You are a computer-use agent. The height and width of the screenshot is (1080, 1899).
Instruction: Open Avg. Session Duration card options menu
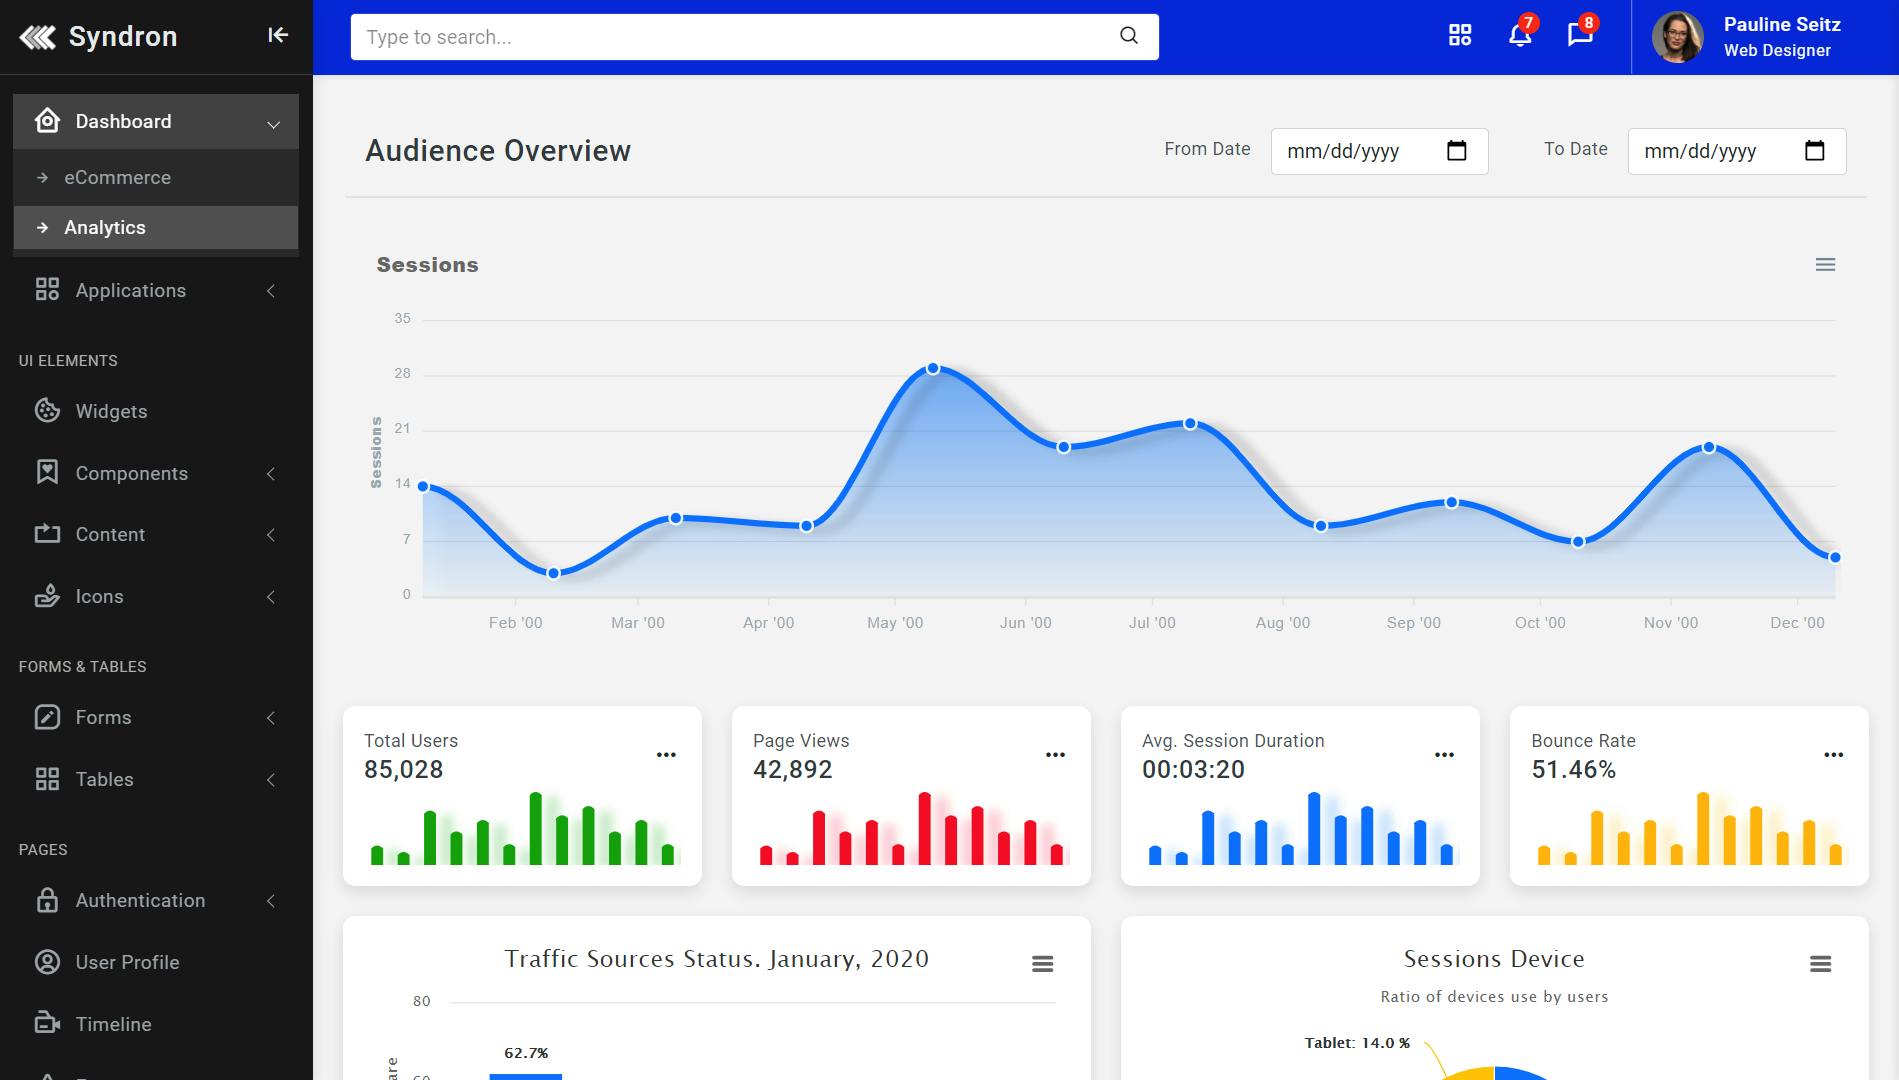pyautogui.click(x=1444, y=755)
